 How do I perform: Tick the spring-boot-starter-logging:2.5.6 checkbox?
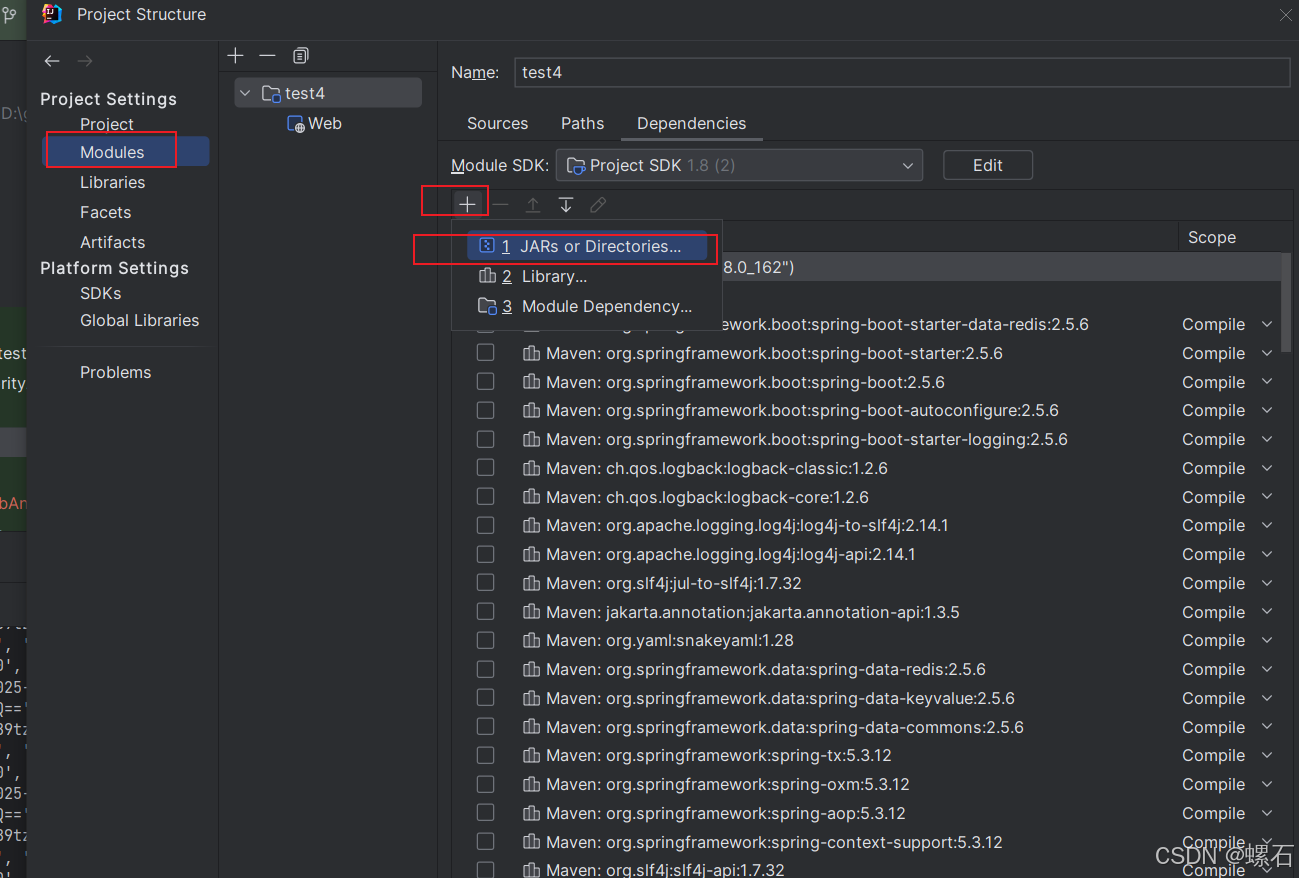(485, 439)
